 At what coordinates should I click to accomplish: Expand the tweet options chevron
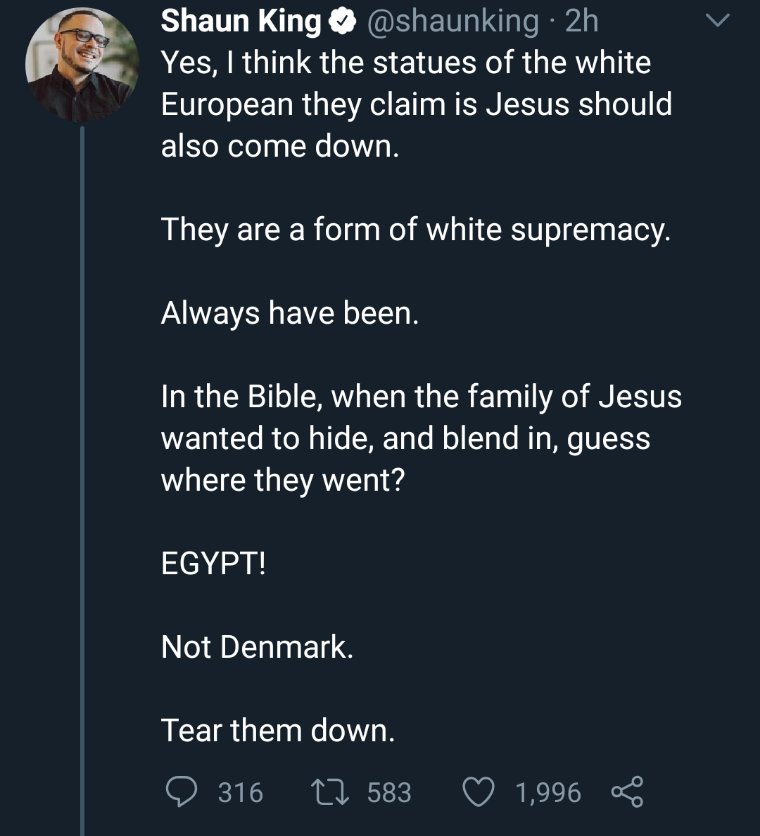[x=717, y=21]
